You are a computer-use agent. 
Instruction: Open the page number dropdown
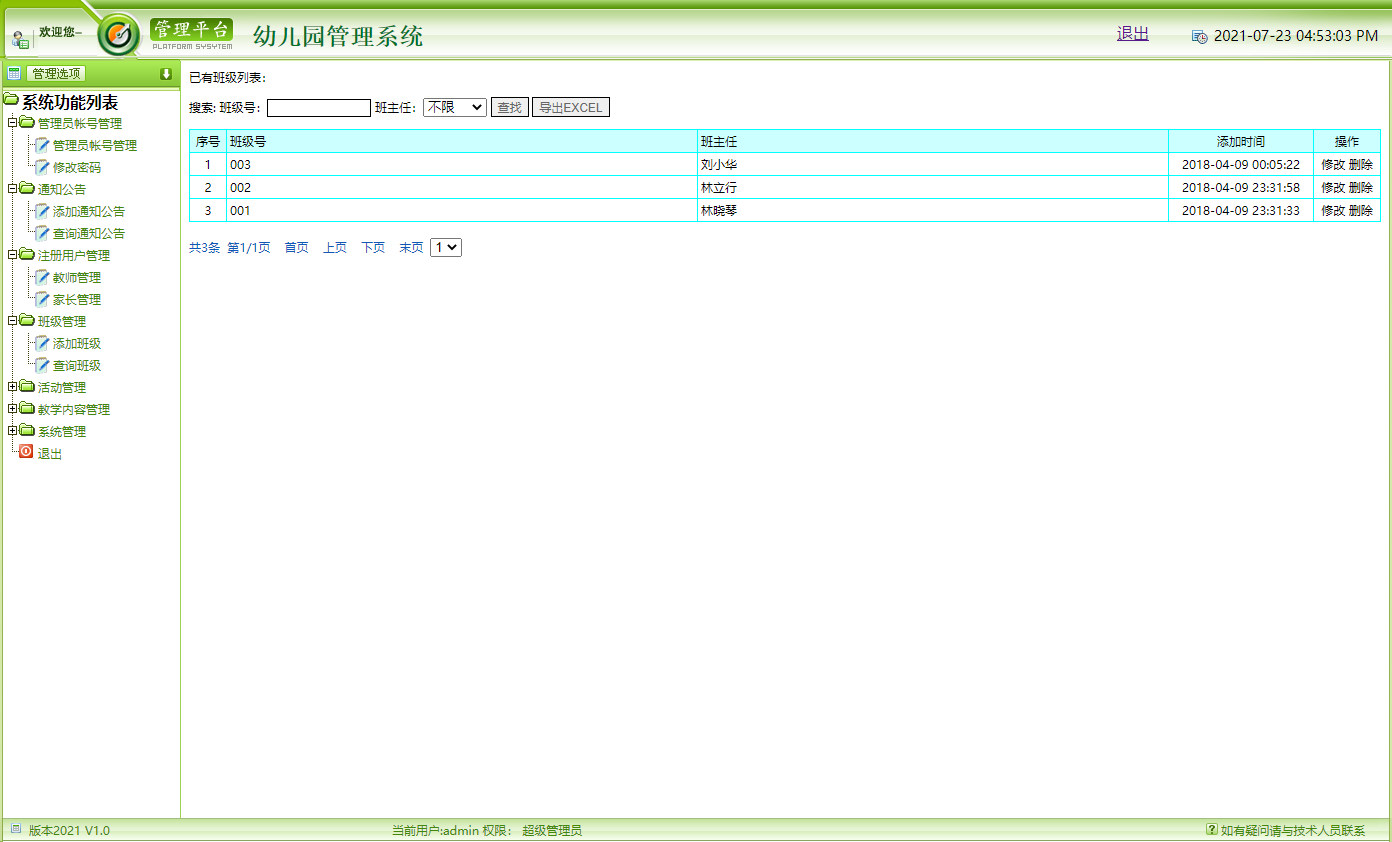[x=445, y=247]
